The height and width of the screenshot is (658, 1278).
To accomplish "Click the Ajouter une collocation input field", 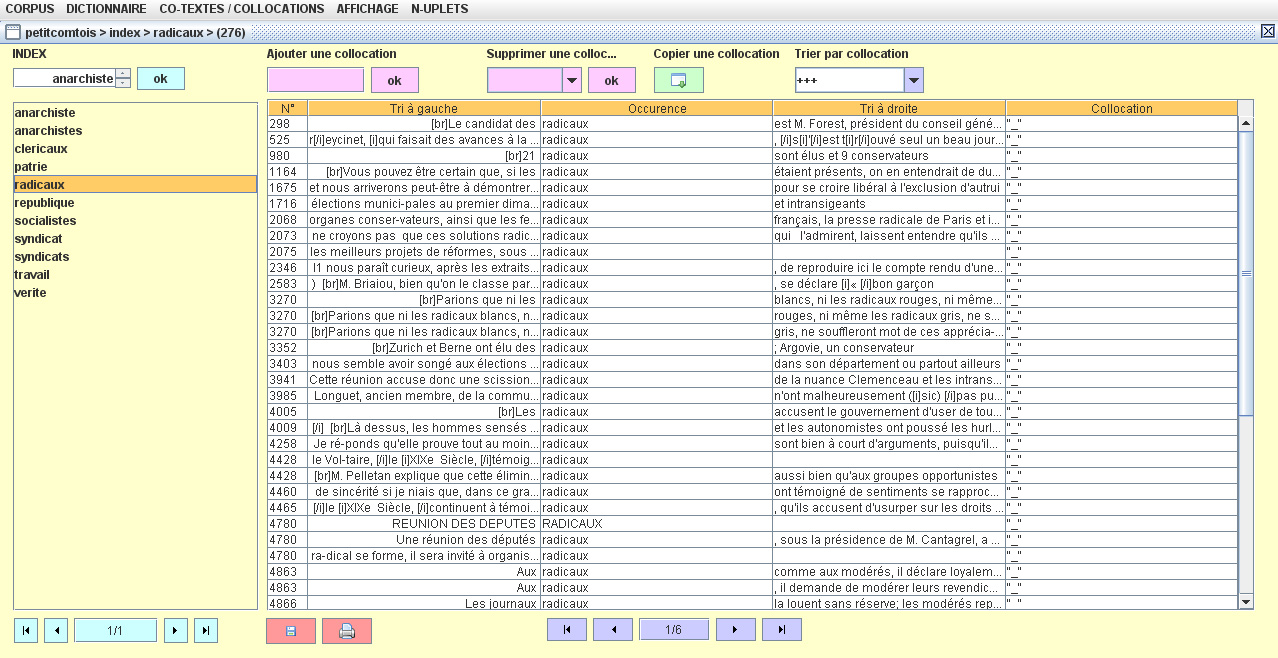I will pos(315,80).
